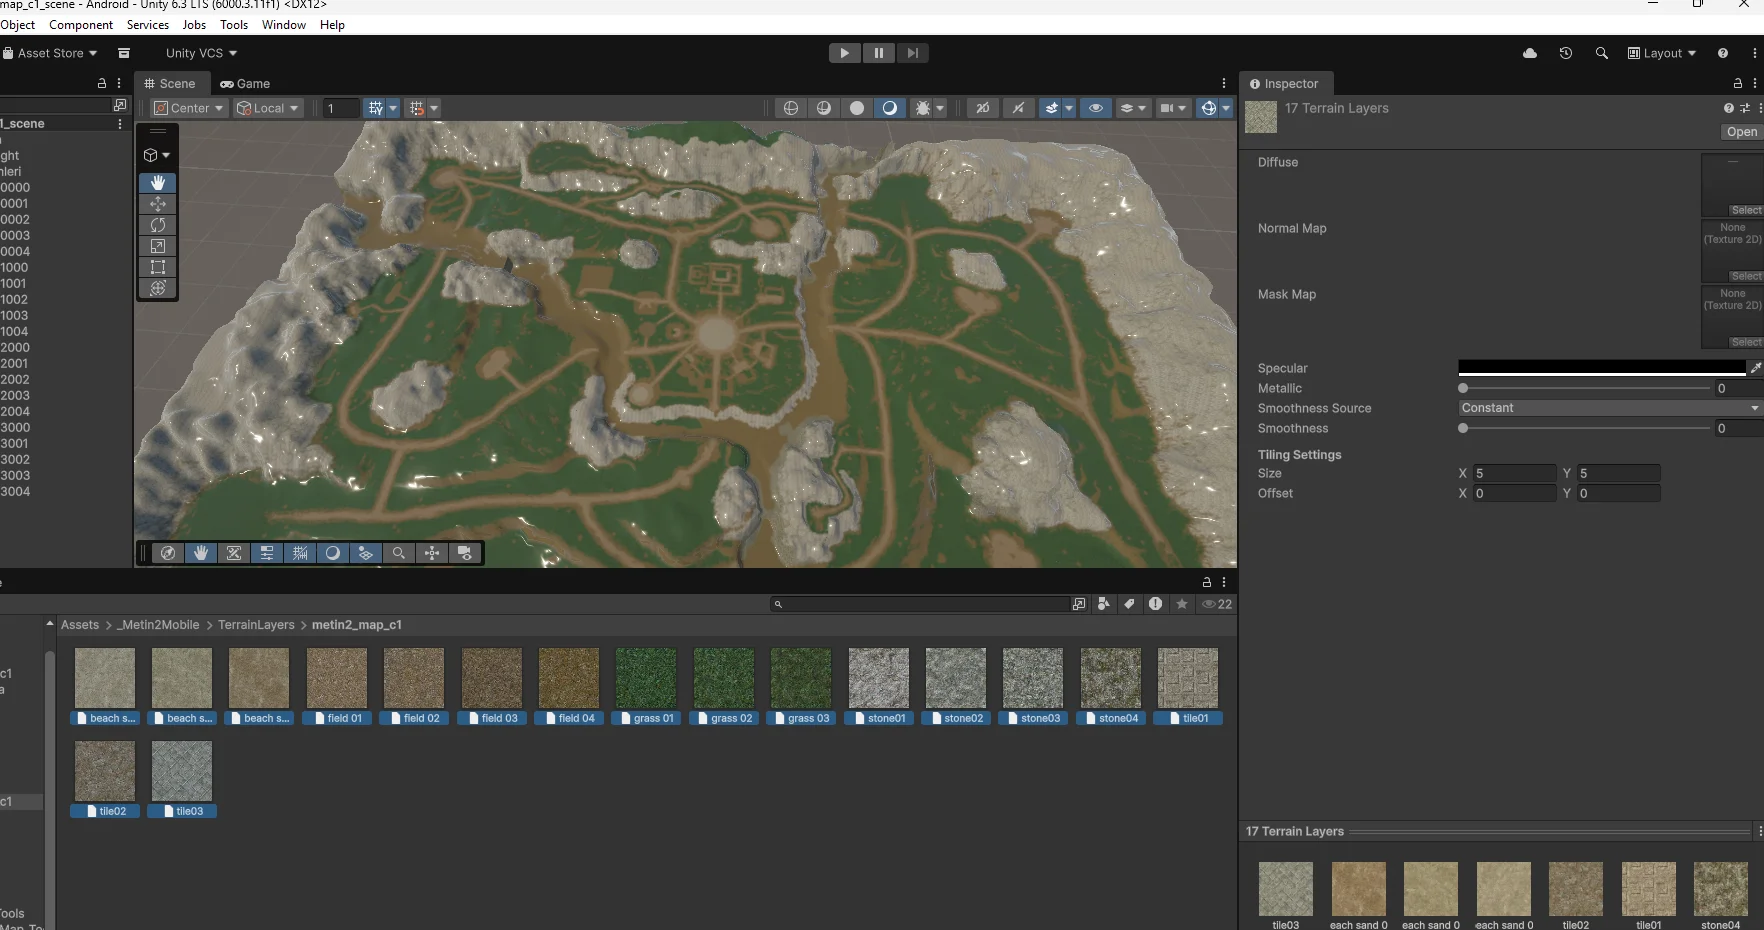Viewport: 1764px width, 930px height.
Task: Select the Scene tab
Action: click(x=170, y=84)
